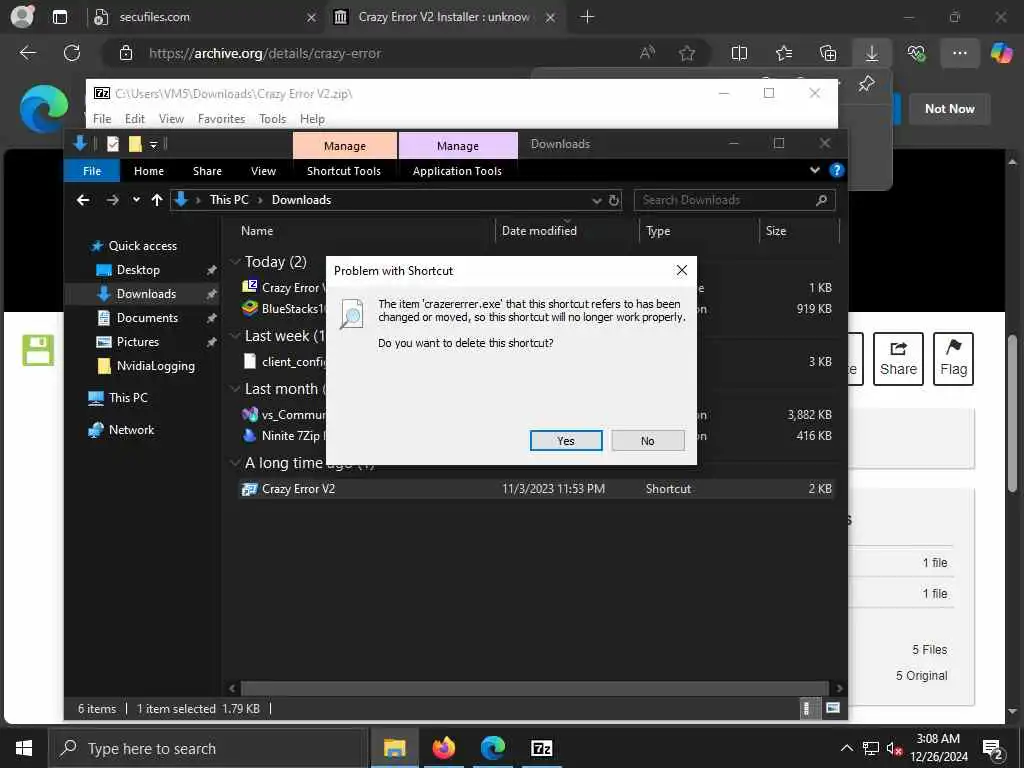
Task: Select Pictures in navigation pane
Action: point(137,342)
